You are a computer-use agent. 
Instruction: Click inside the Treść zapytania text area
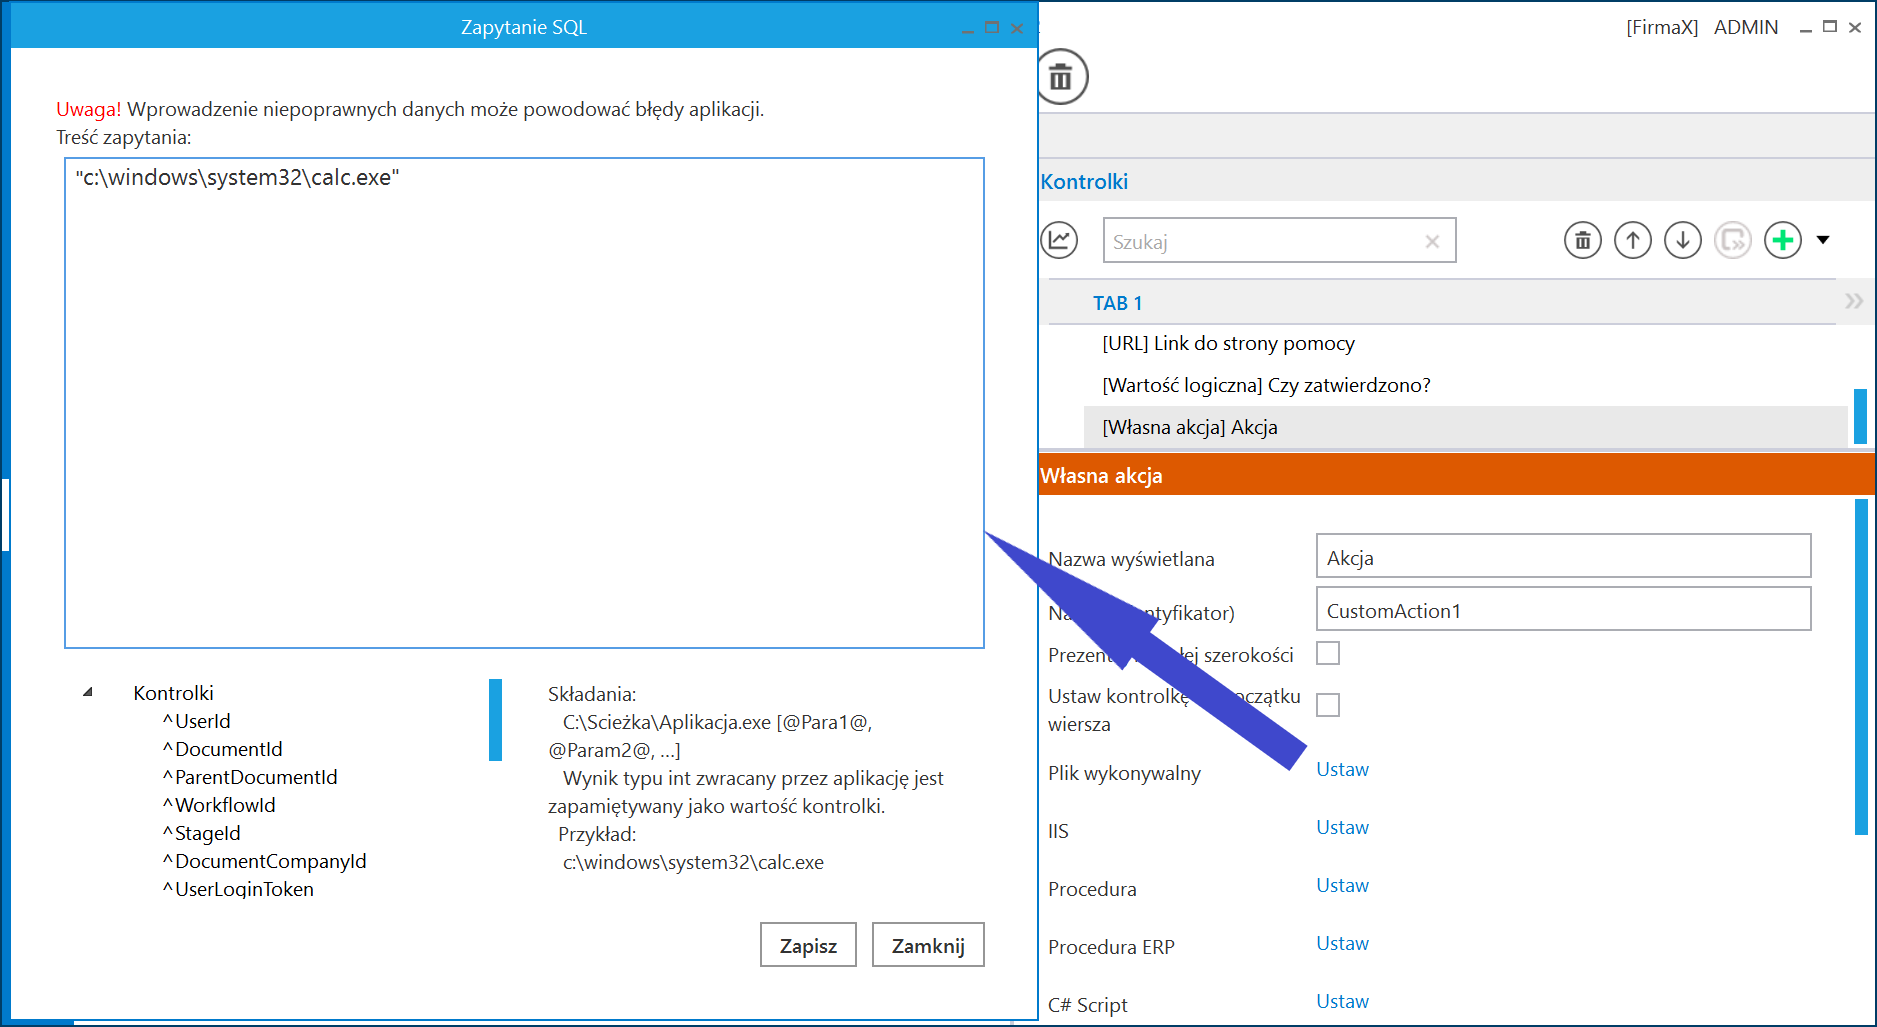524,403
